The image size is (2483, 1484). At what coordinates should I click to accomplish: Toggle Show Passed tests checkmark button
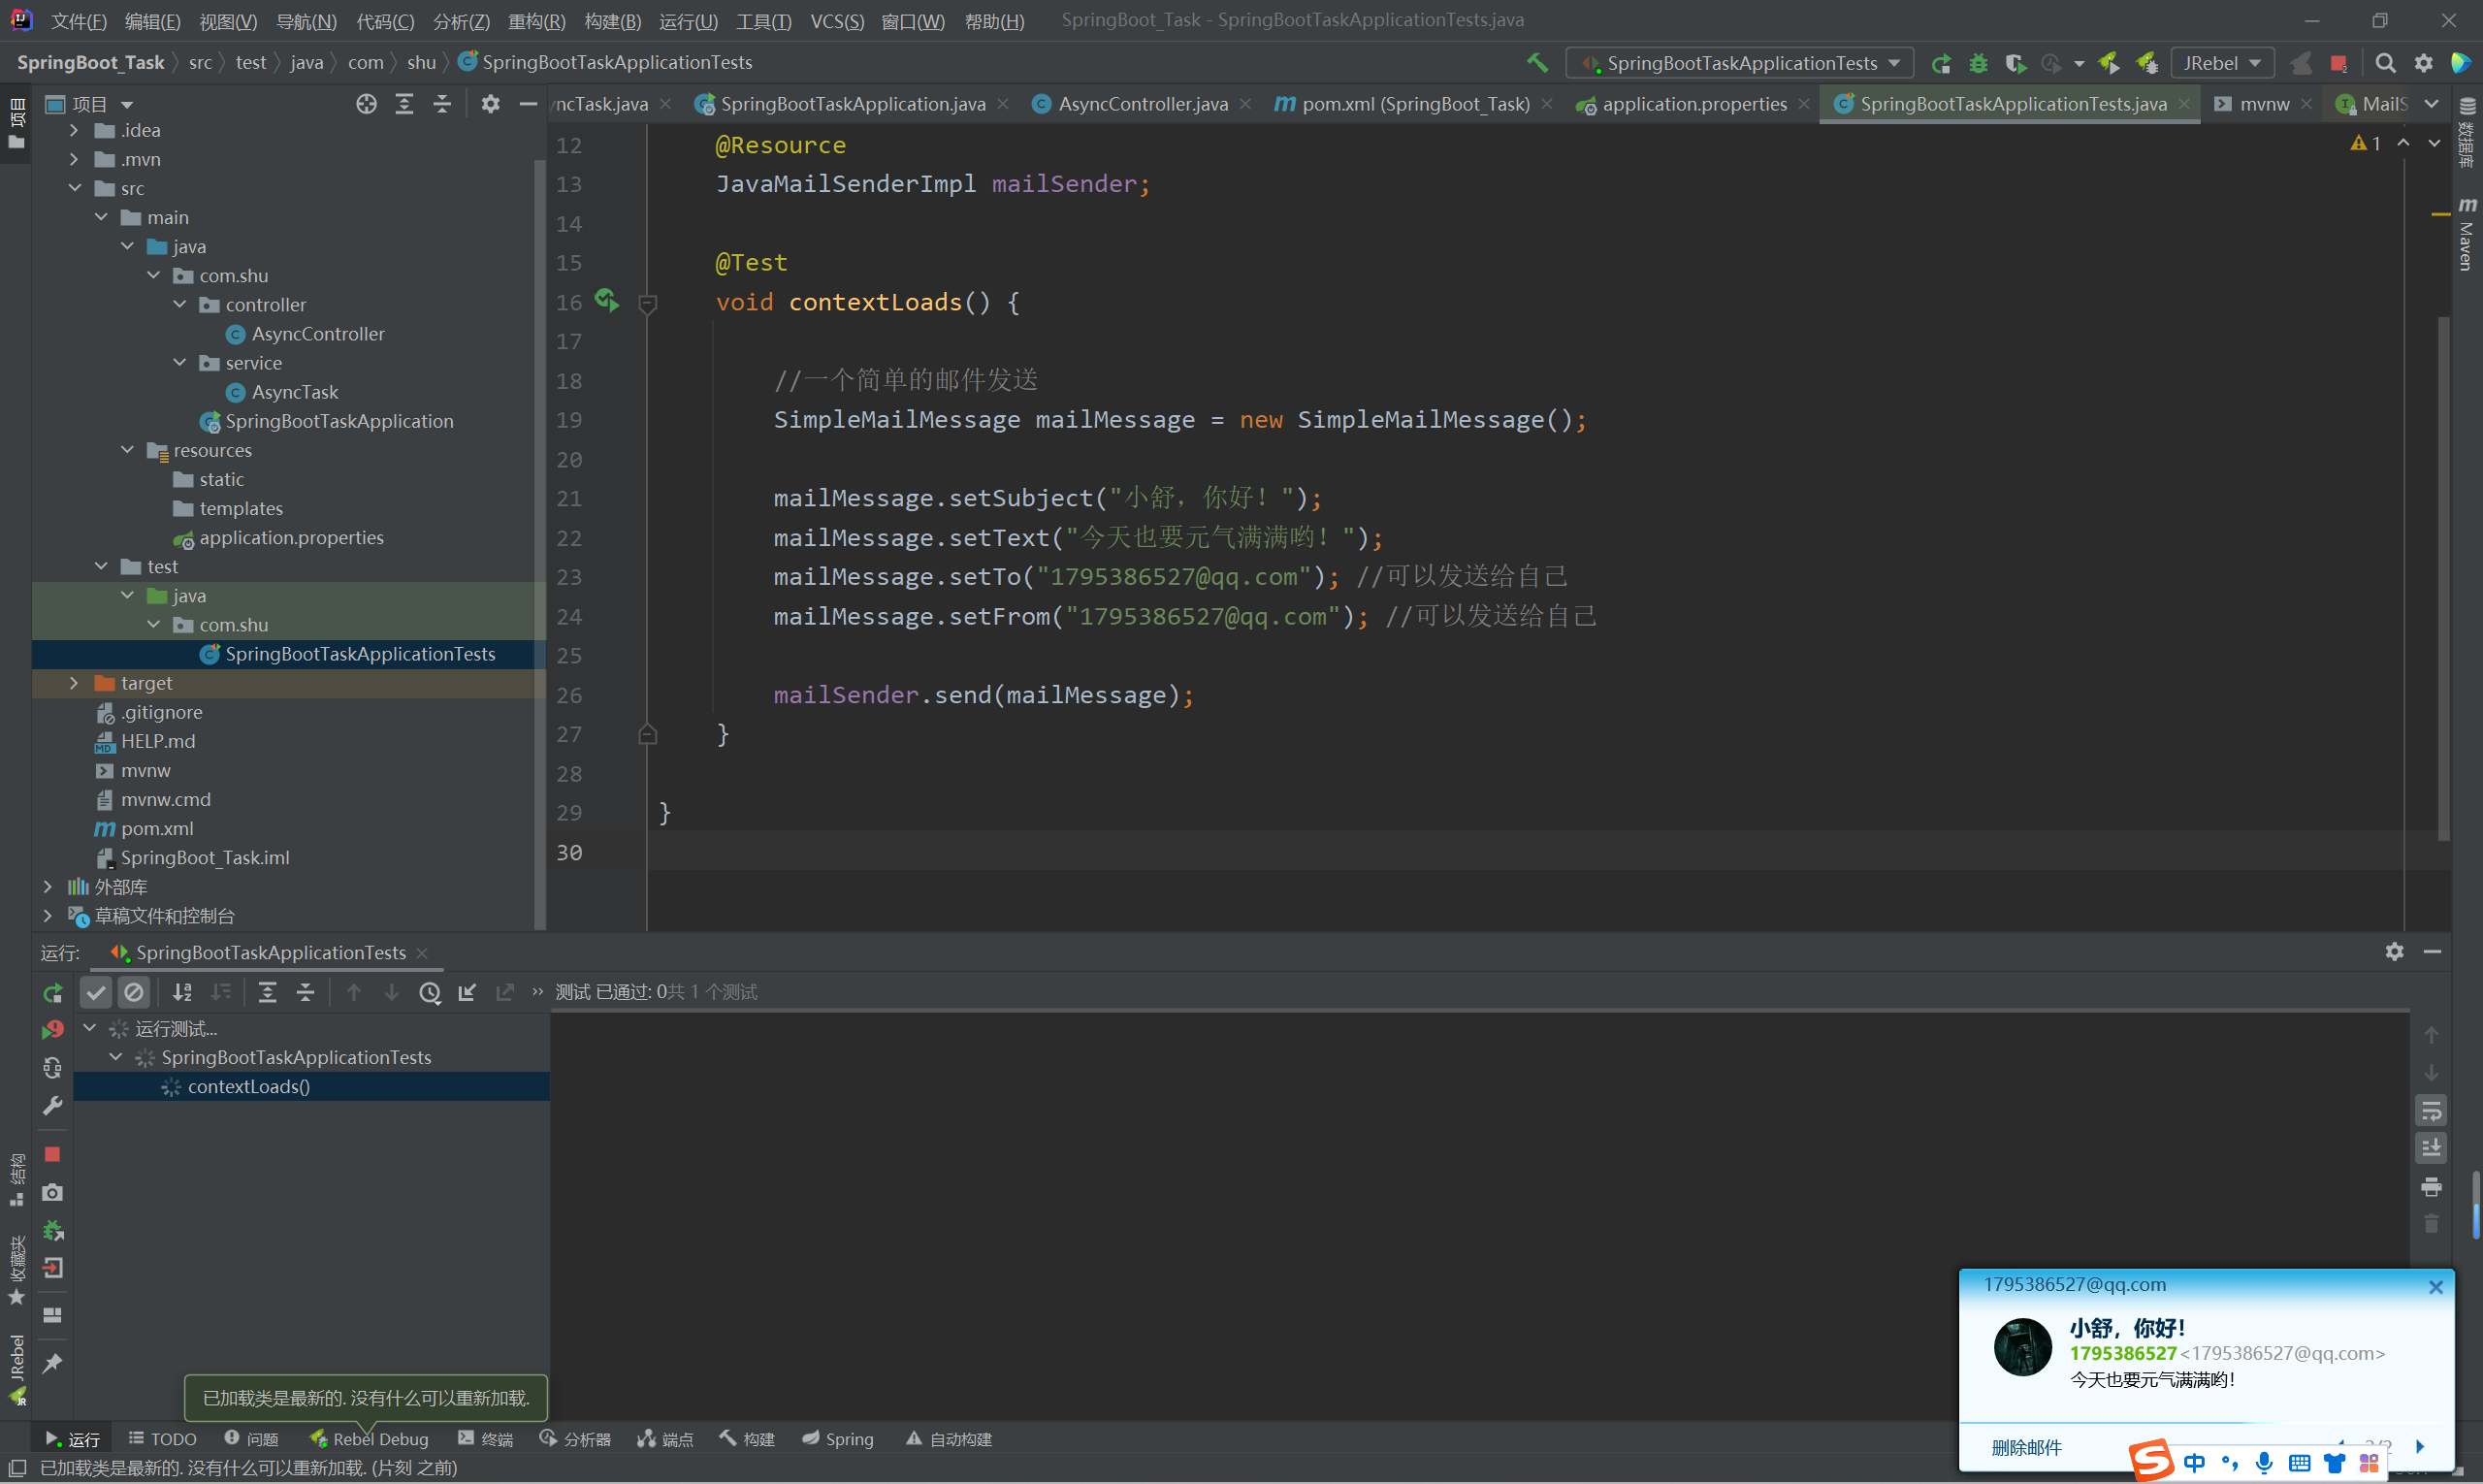coord(96,992)
